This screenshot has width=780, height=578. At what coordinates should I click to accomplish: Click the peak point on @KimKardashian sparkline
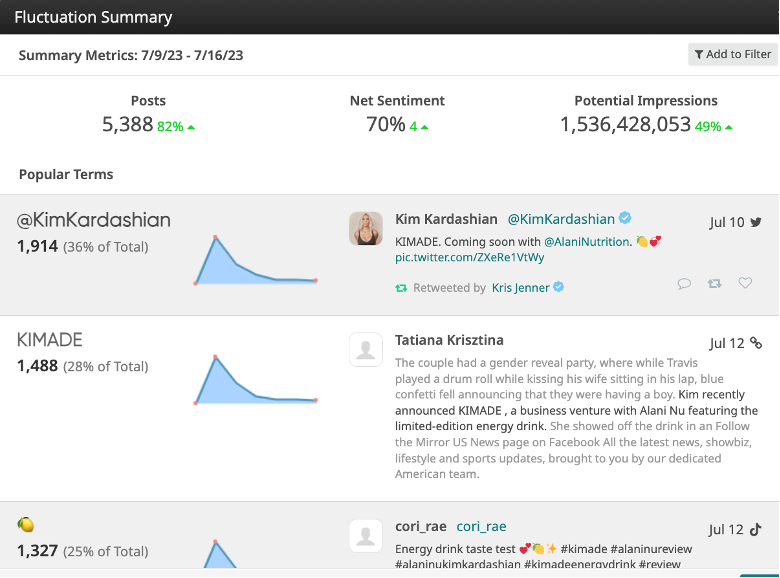click(215, 237)
